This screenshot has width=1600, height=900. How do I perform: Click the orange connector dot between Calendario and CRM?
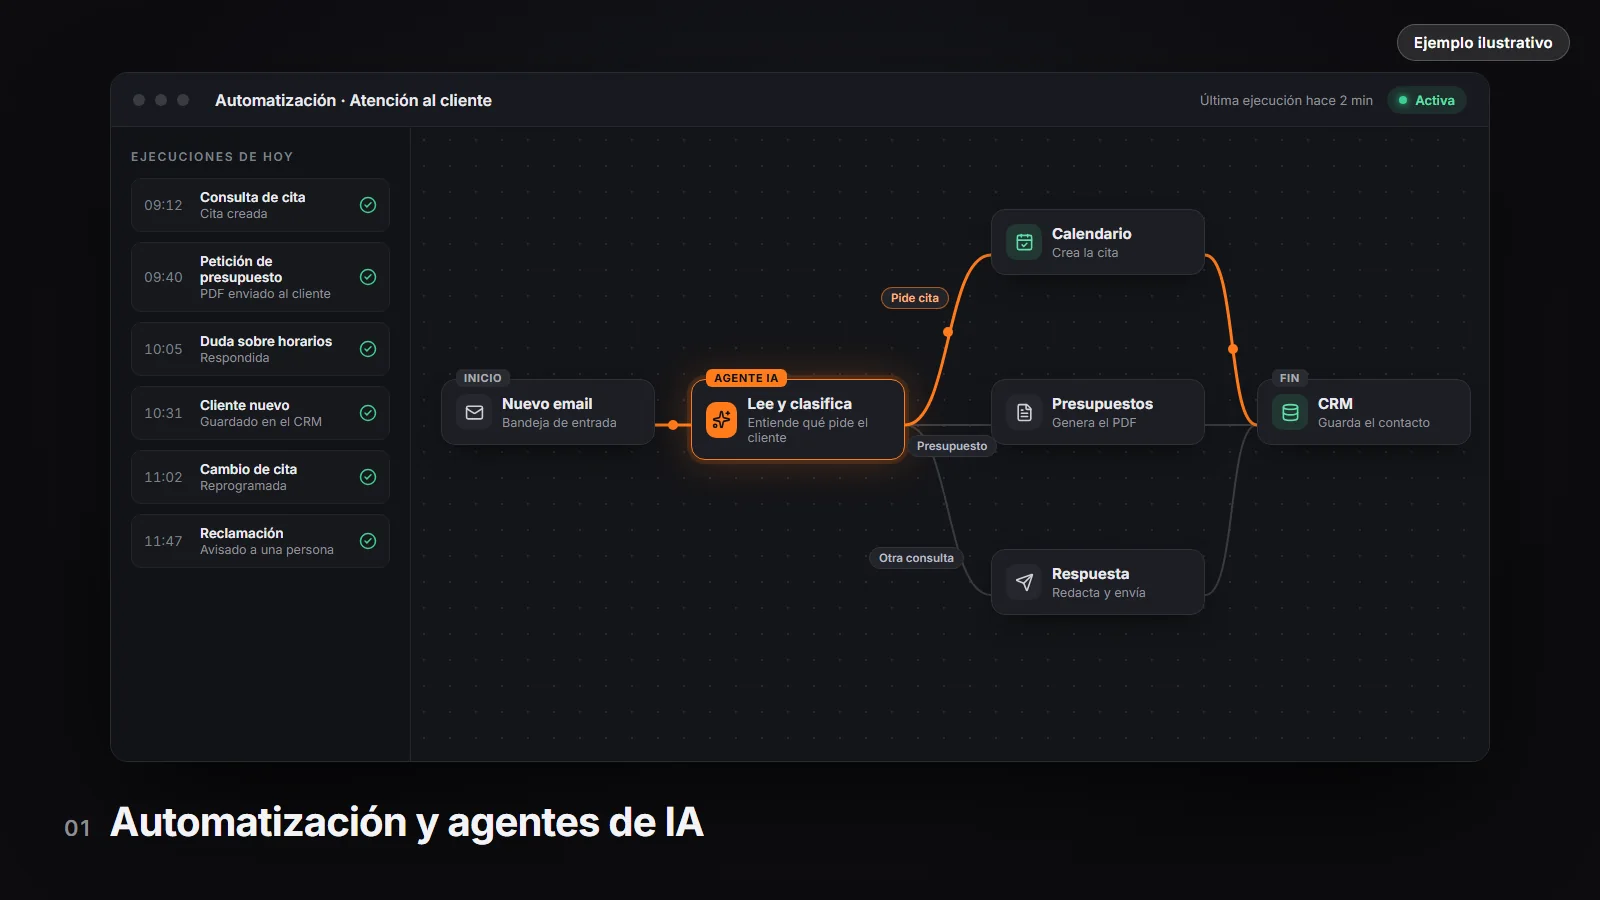(x=1233, y=349)
